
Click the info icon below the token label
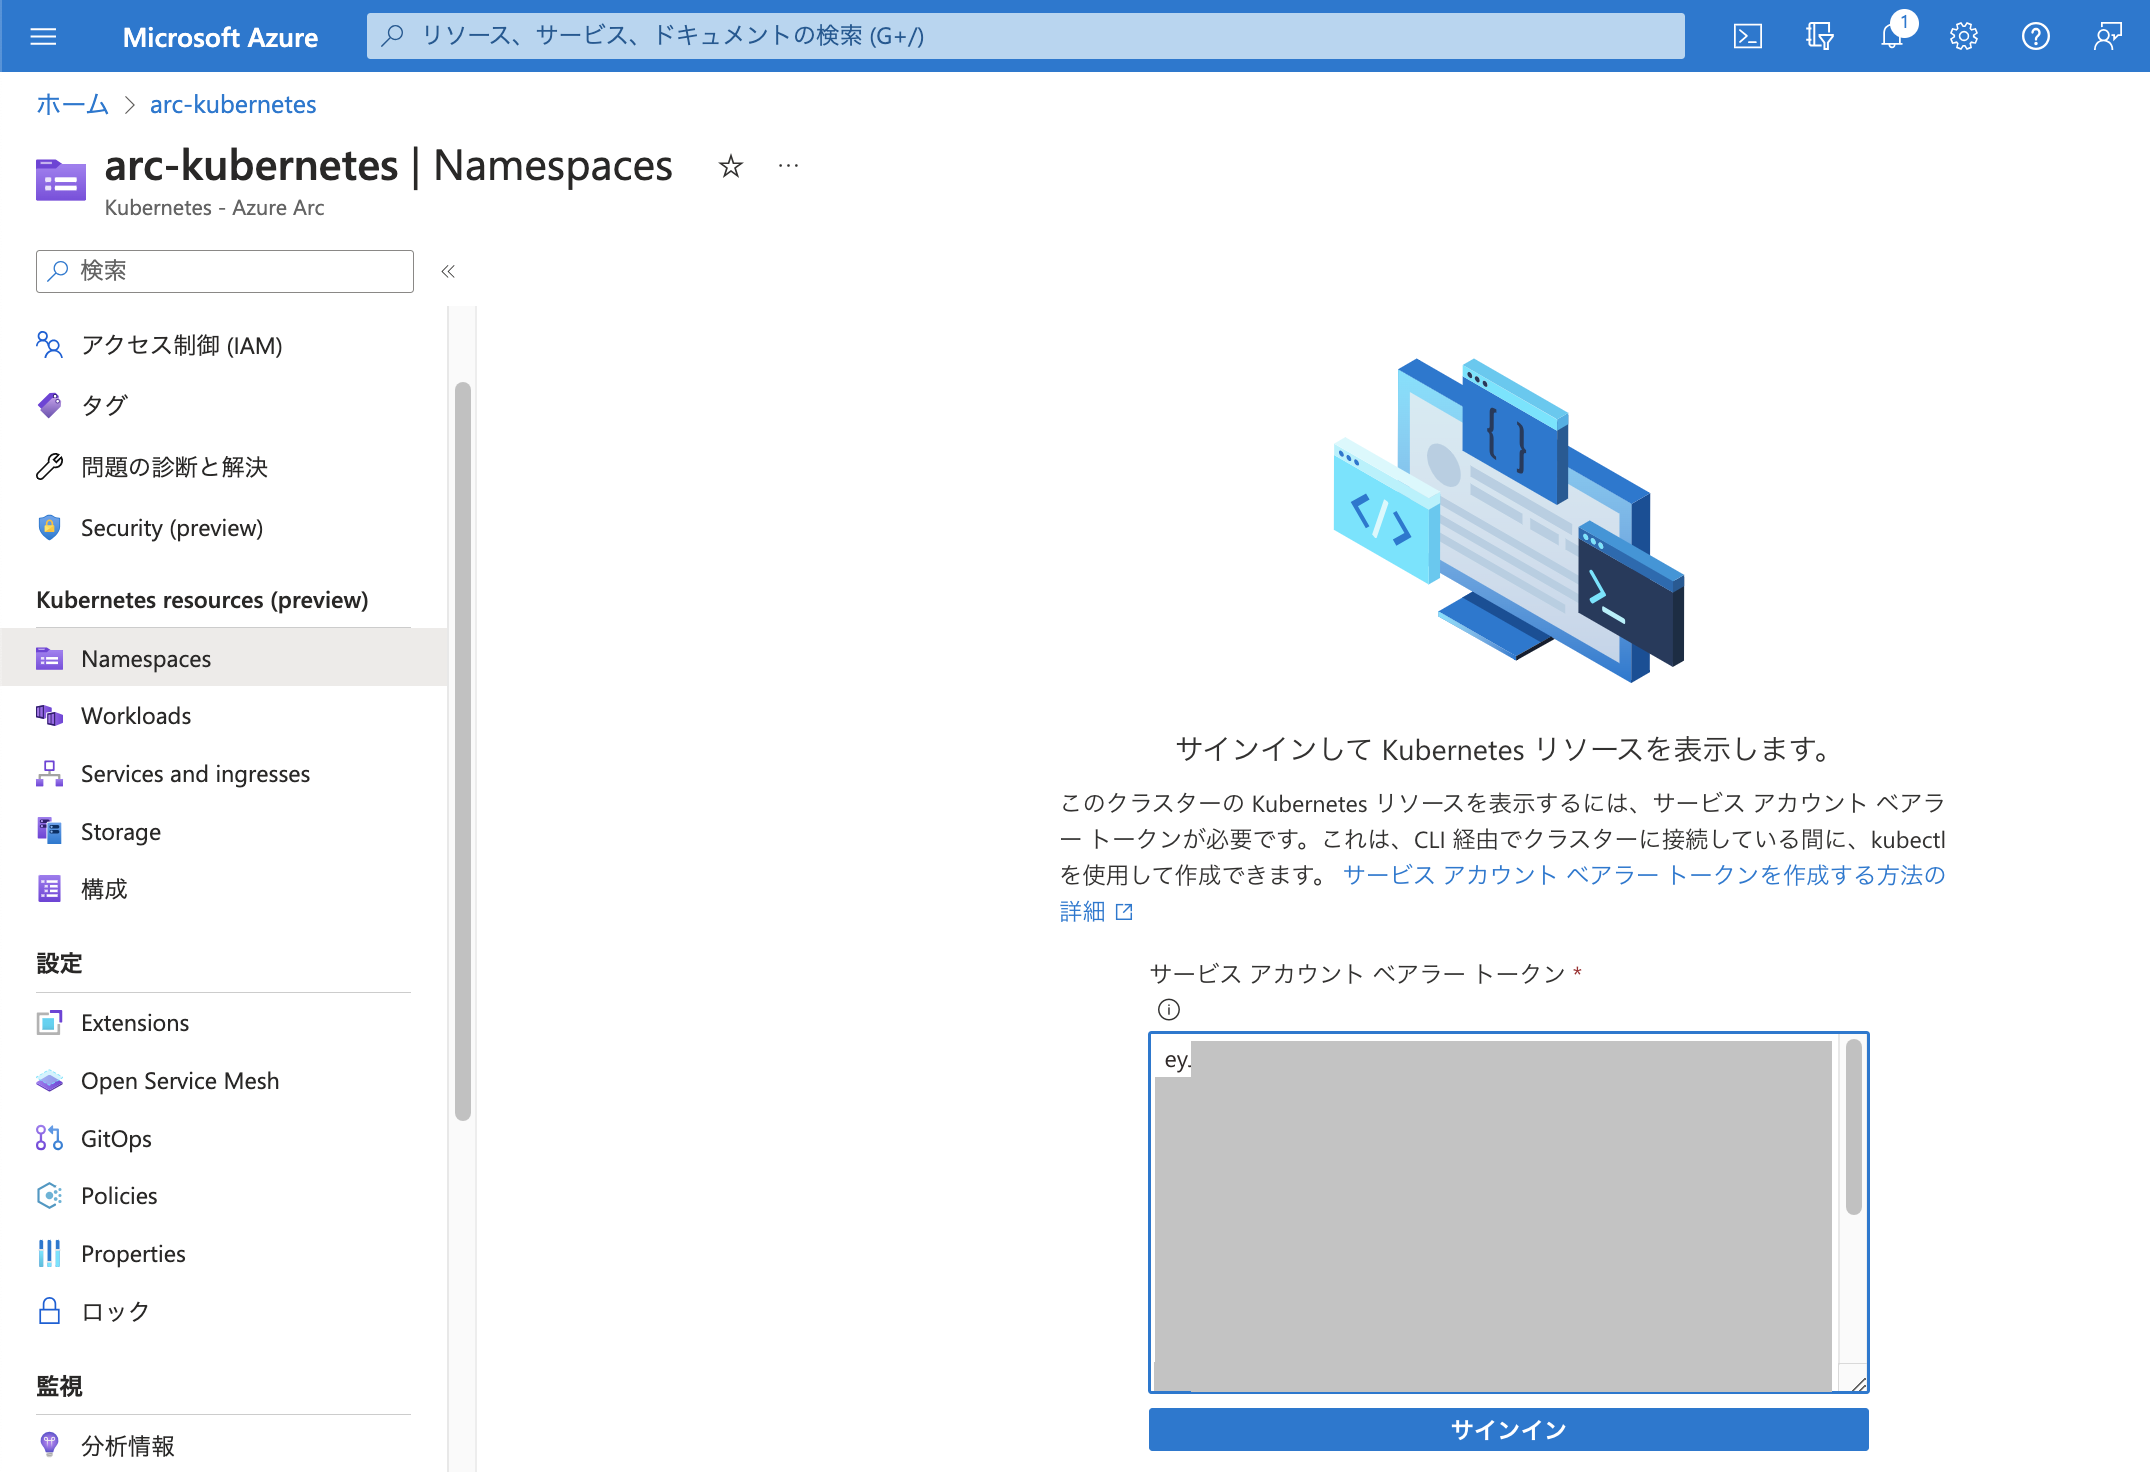pos(1168,1009)
